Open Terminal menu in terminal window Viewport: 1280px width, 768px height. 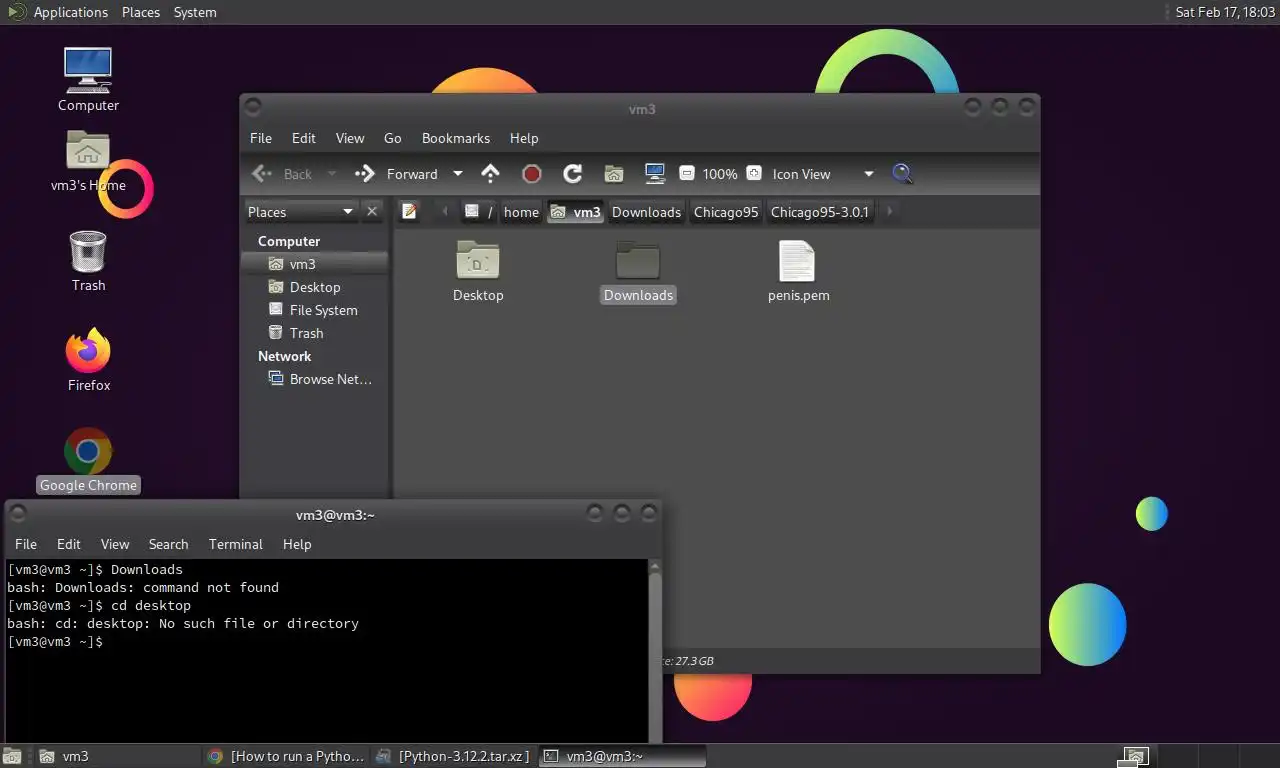(x=236, y=544)
